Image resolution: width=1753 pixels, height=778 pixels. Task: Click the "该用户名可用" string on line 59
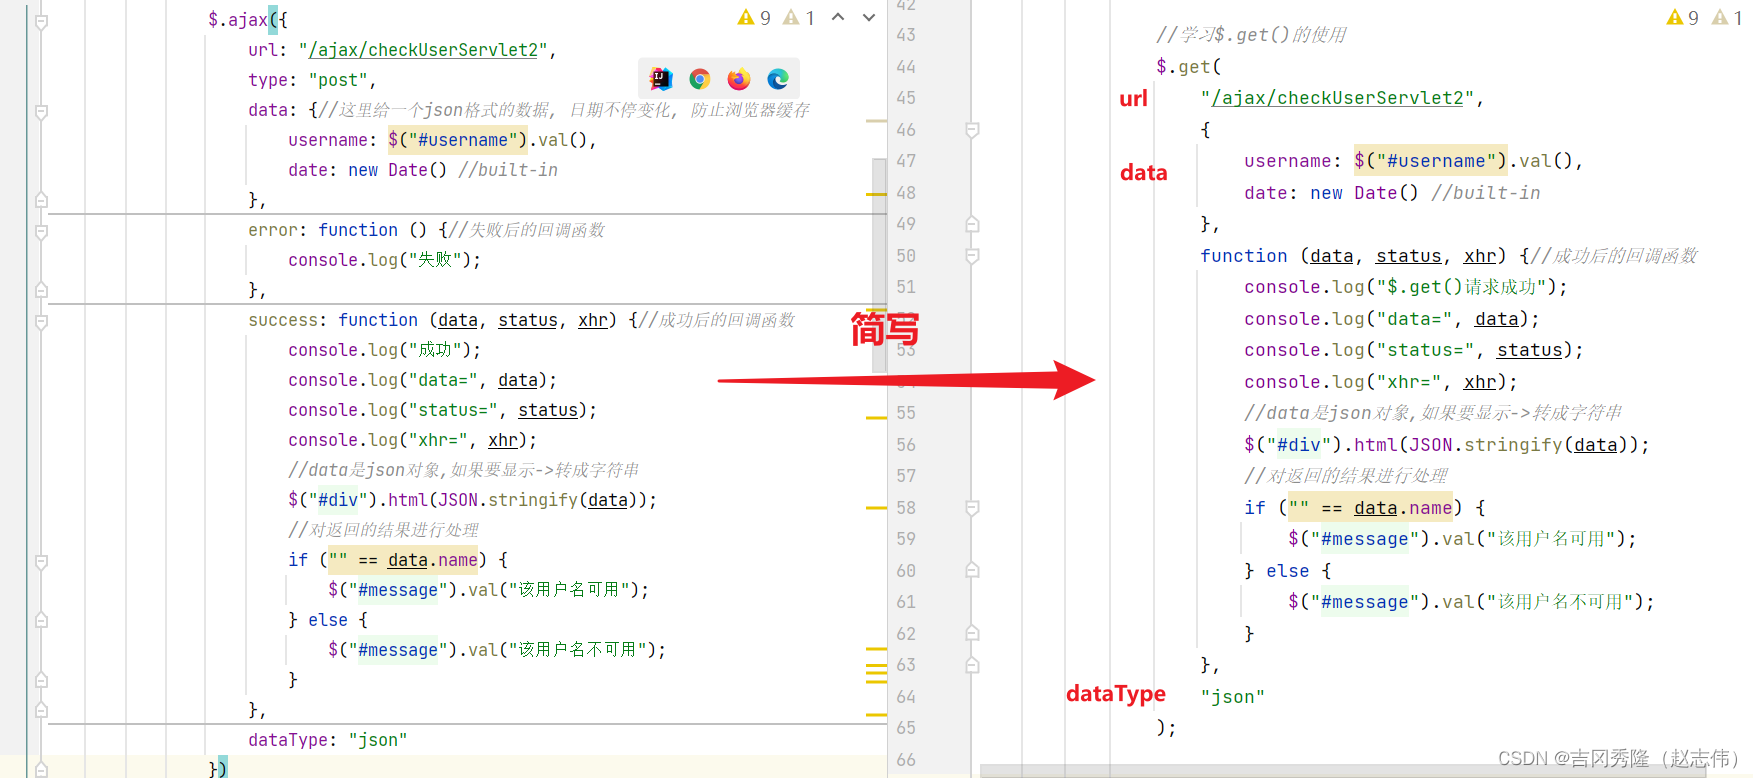tap(1551, 539)
